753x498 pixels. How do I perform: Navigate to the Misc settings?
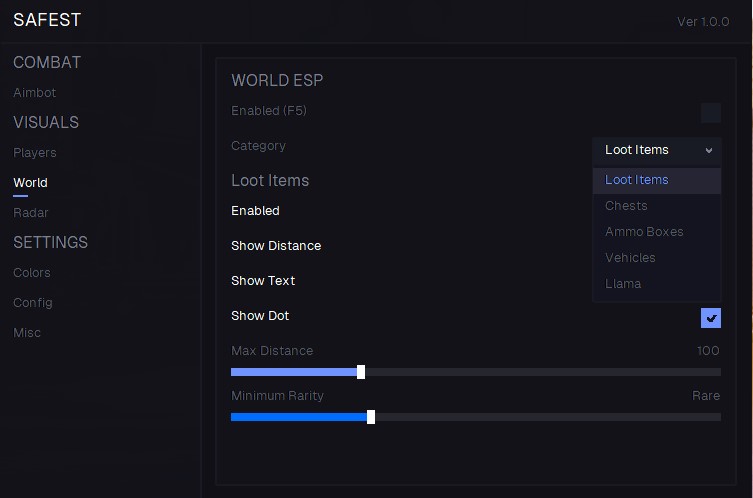[27, 333]
